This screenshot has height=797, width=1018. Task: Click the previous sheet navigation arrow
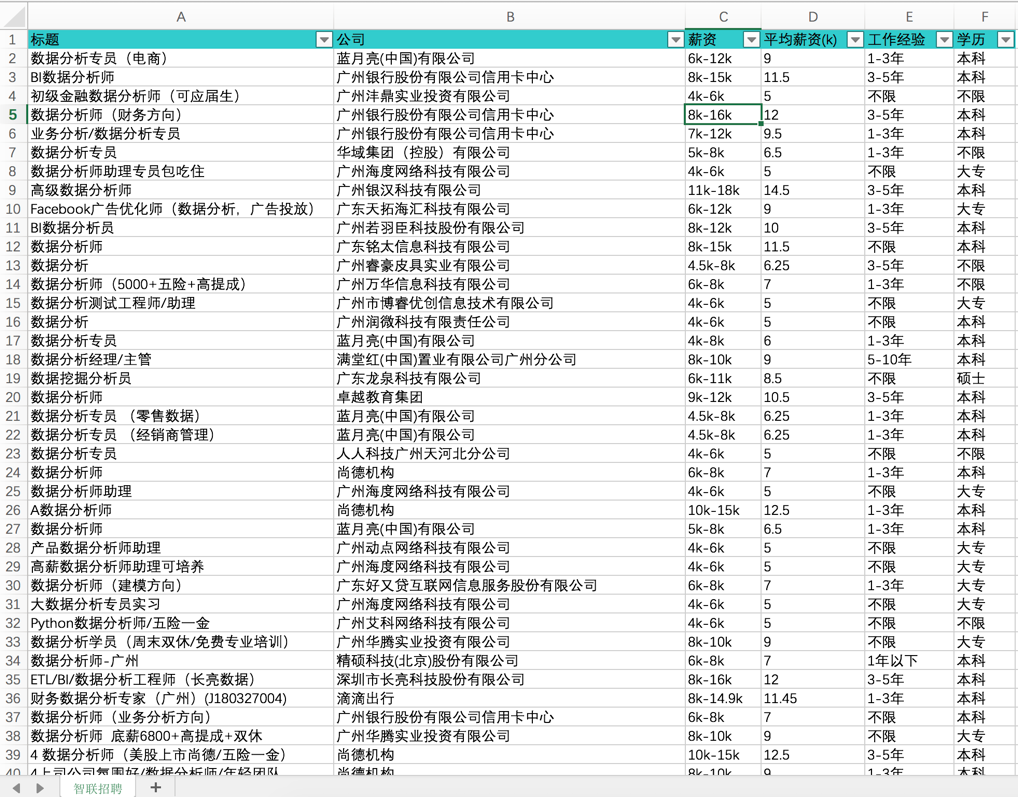(16, 788)
